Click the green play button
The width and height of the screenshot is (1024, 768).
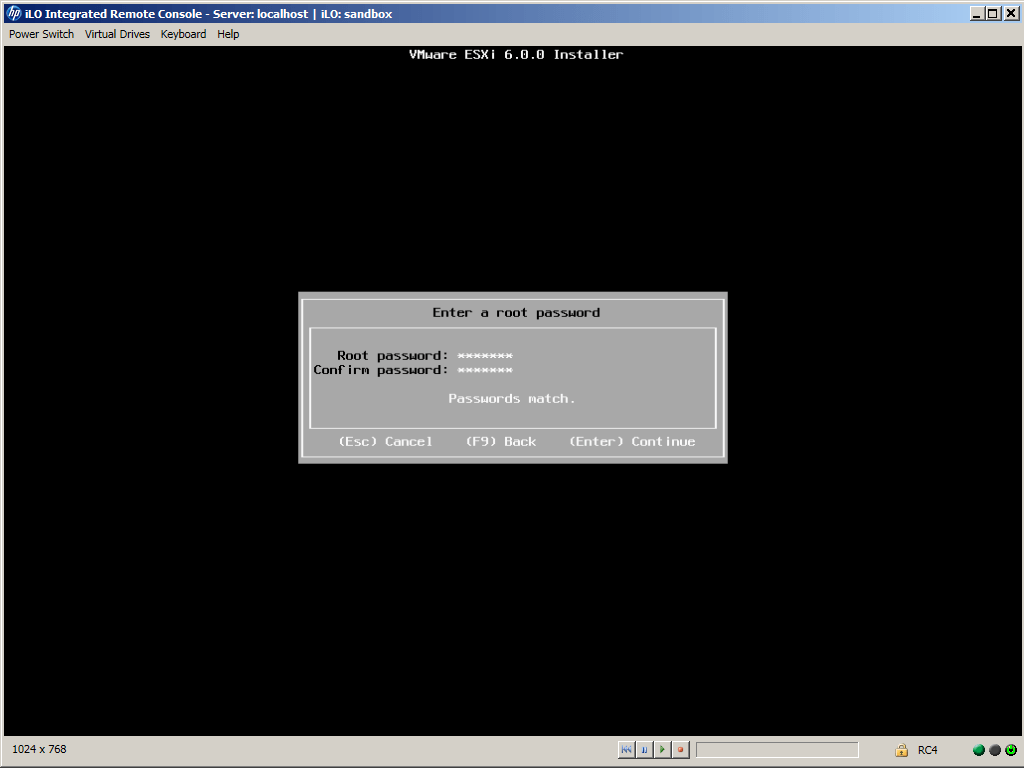pyautogui.click(x=662, y=749)
